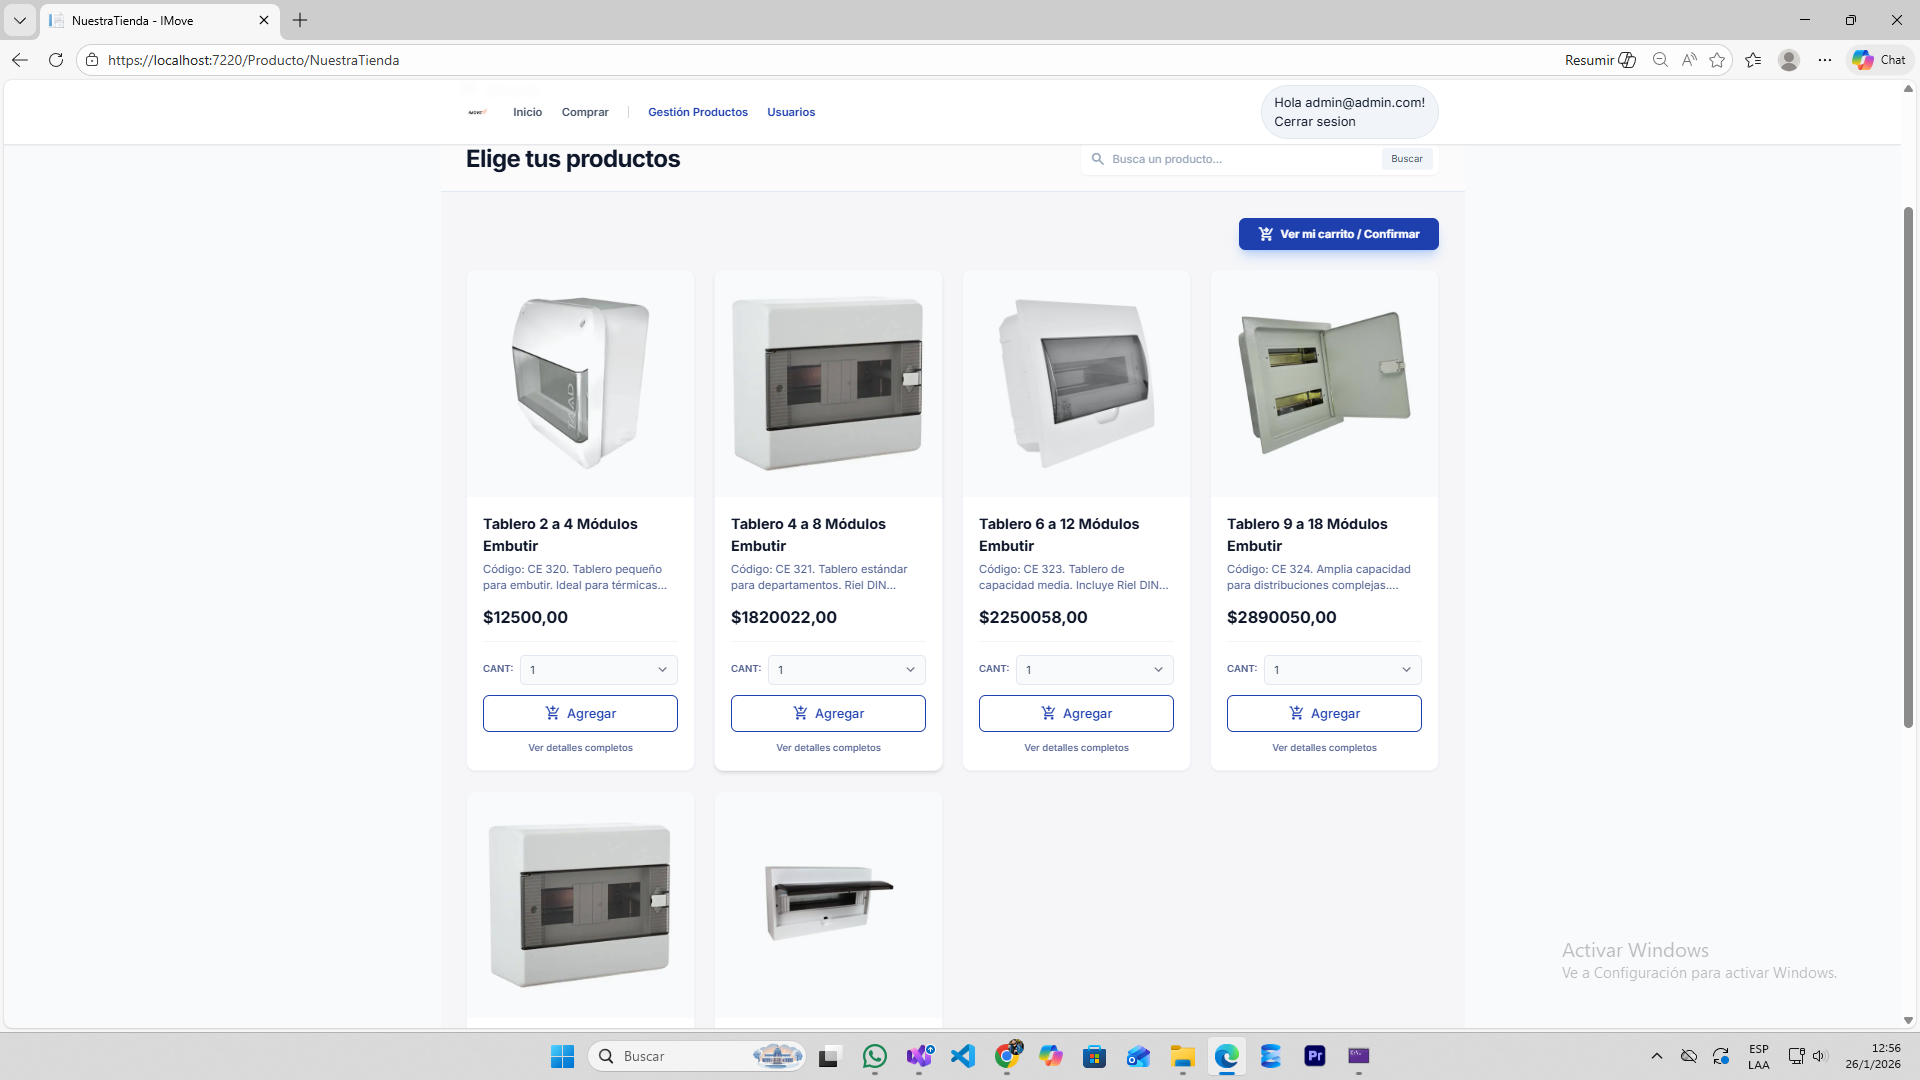Launch WhatsApp from the taskbar
Image resolution: width=1920 pixels, height=1080 pixels.
click(x=874, y=1056)
